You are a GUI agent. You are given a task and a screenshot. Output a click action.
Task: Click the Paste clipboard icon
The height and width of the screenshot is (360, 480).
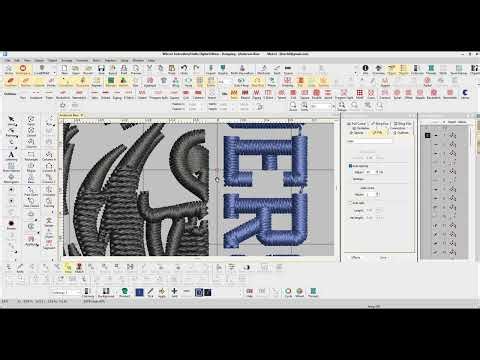point(172,70)
